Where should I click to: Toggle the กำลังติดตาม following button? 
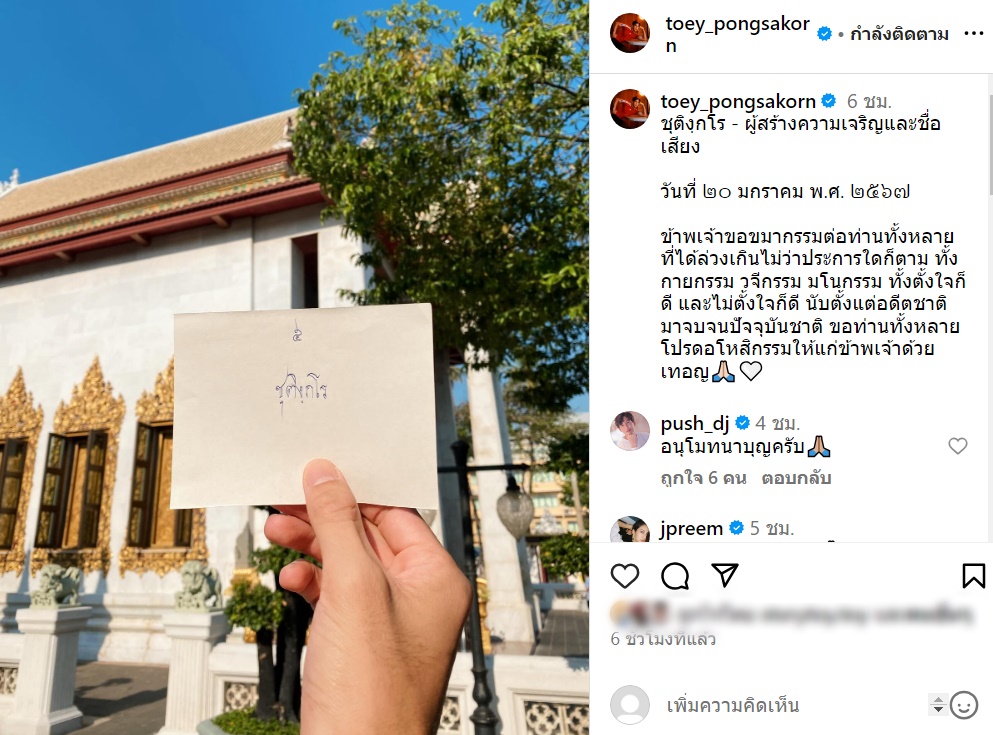pos(899,34)
